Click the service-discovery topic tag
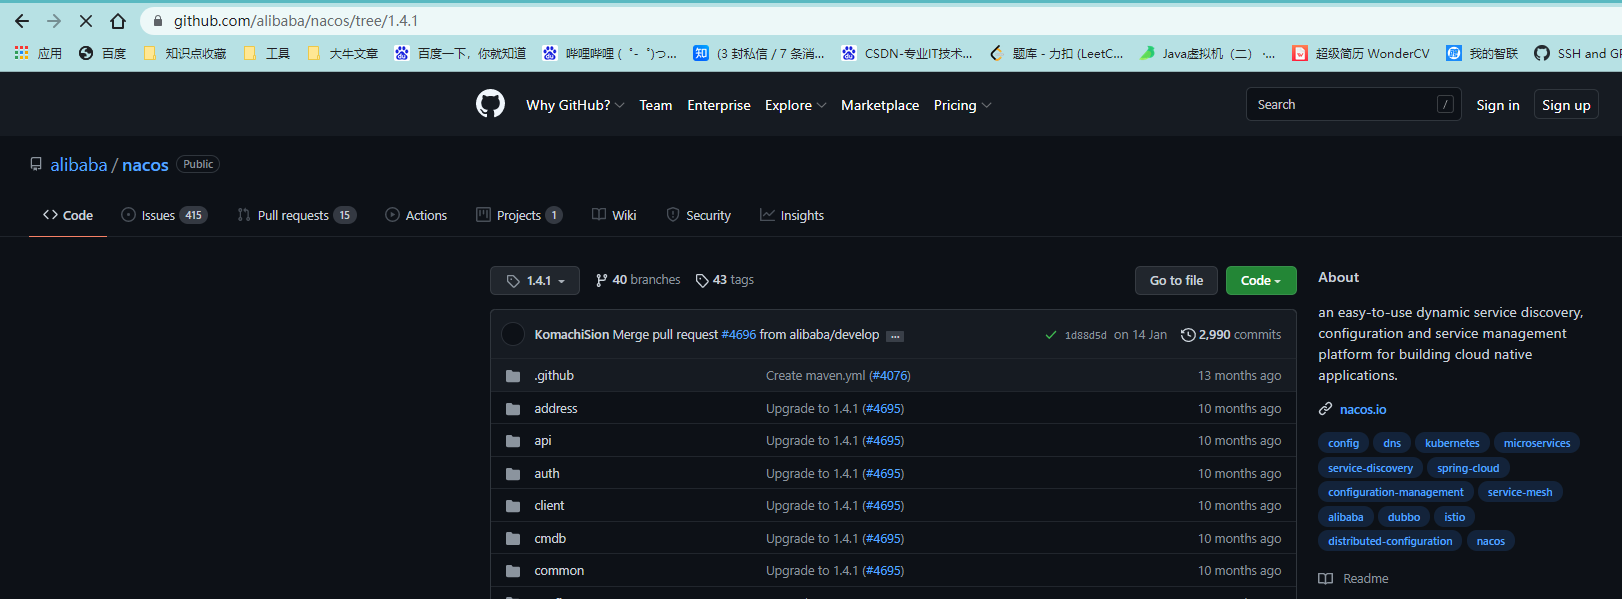Viewport: 1622px width, 599px height. click(x=1370, y=468)
